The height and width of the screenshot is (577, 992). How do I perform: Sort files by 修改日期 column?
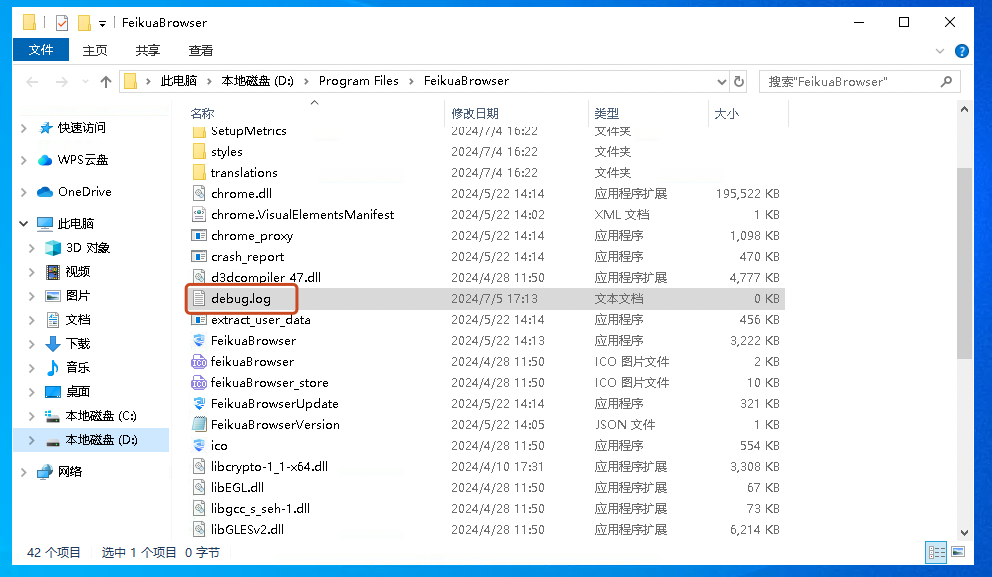(x=475, y=114)
